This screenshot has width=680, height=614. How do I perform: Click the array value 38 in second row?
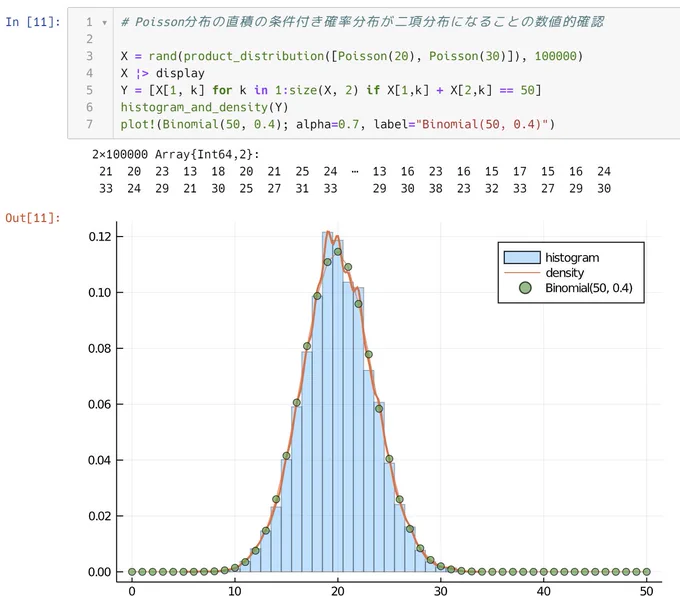pyautogui.click(x=435, y=189)
